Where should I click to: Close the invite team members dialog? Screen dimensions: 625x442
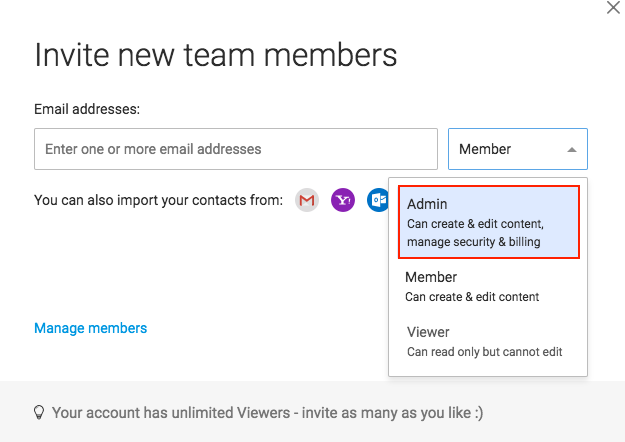click(613, 8)
